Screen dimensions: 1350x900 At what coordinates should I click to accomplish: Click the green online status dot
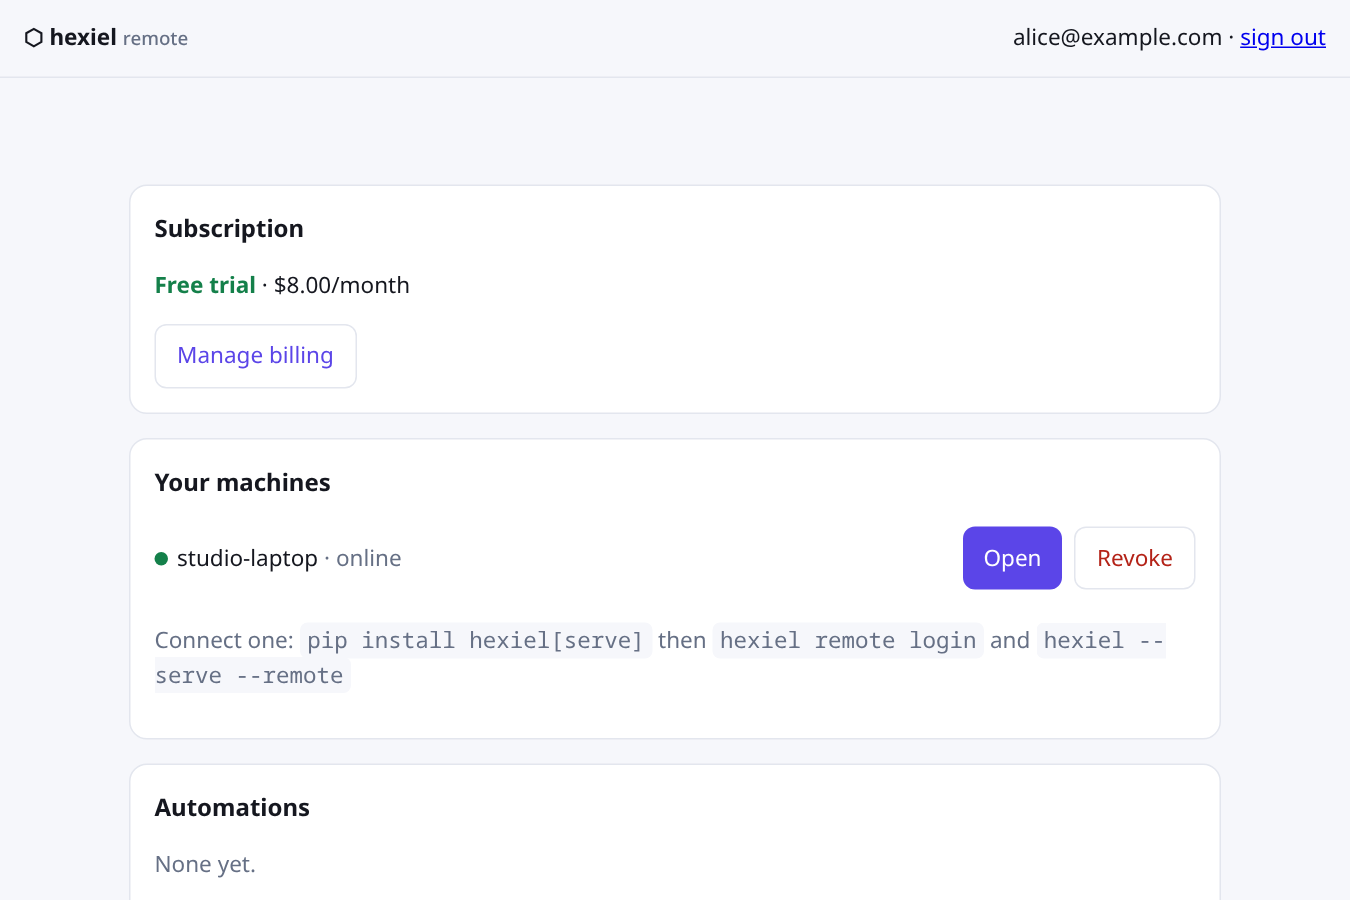(x=161, y=559)
